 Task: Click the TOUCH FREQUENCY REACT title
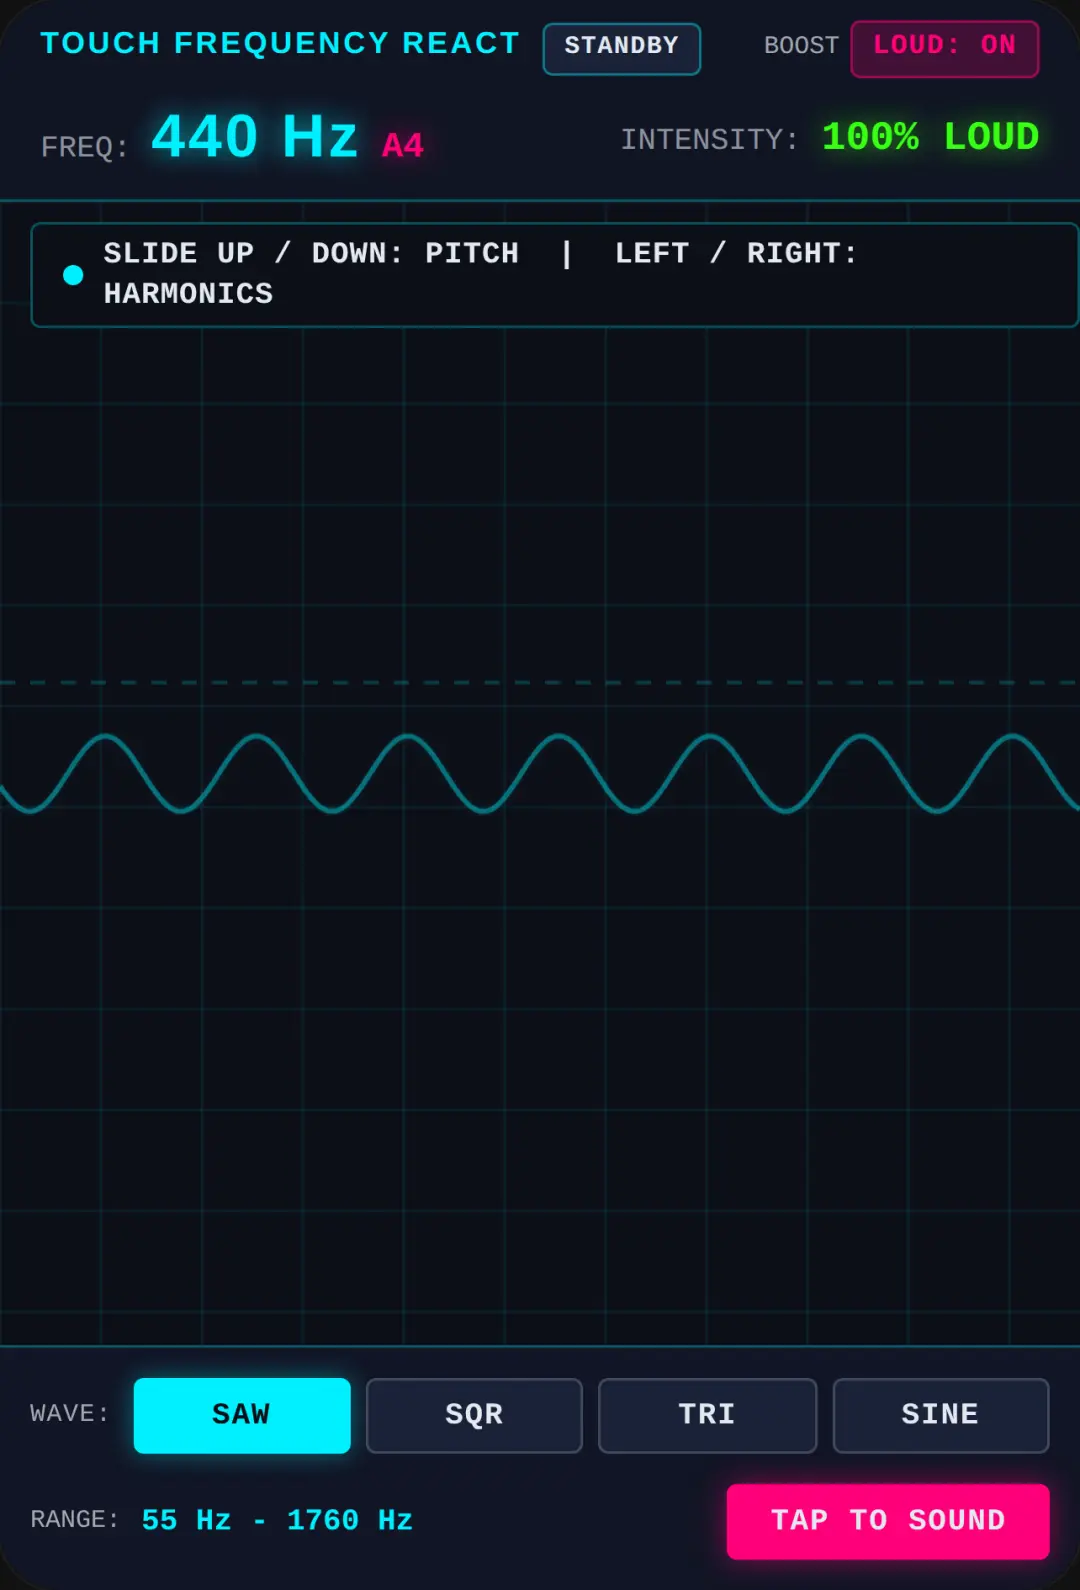(x=280, y=43)
